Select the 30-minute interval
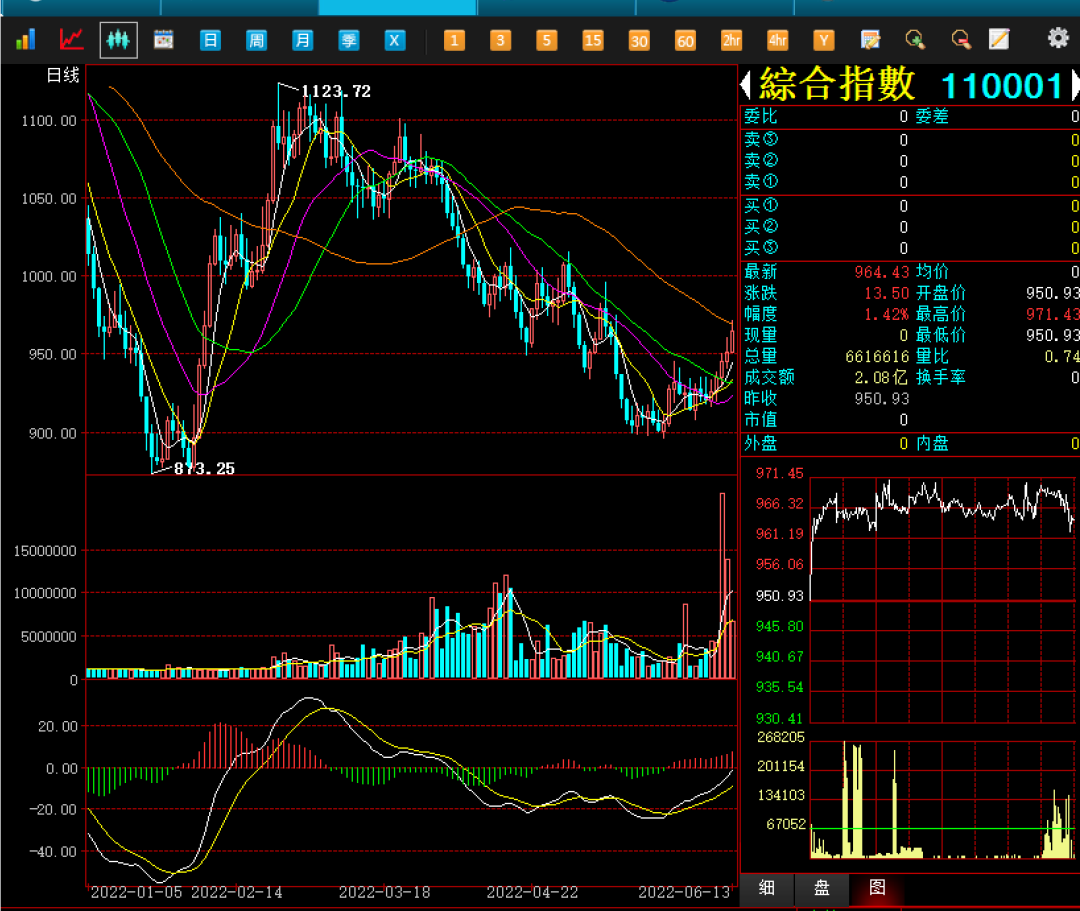This screenshot has width=1080, height=911. [639, 40]
